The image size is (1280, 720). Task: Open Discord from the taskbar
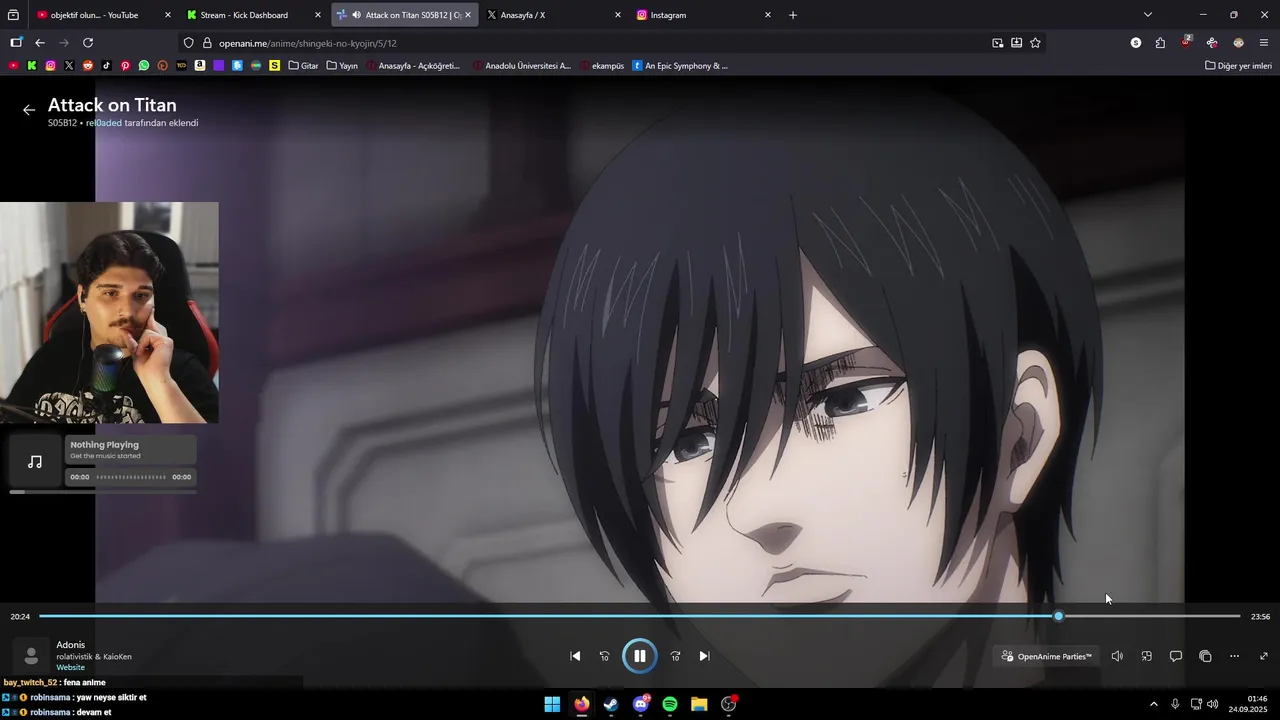[640, 704]
